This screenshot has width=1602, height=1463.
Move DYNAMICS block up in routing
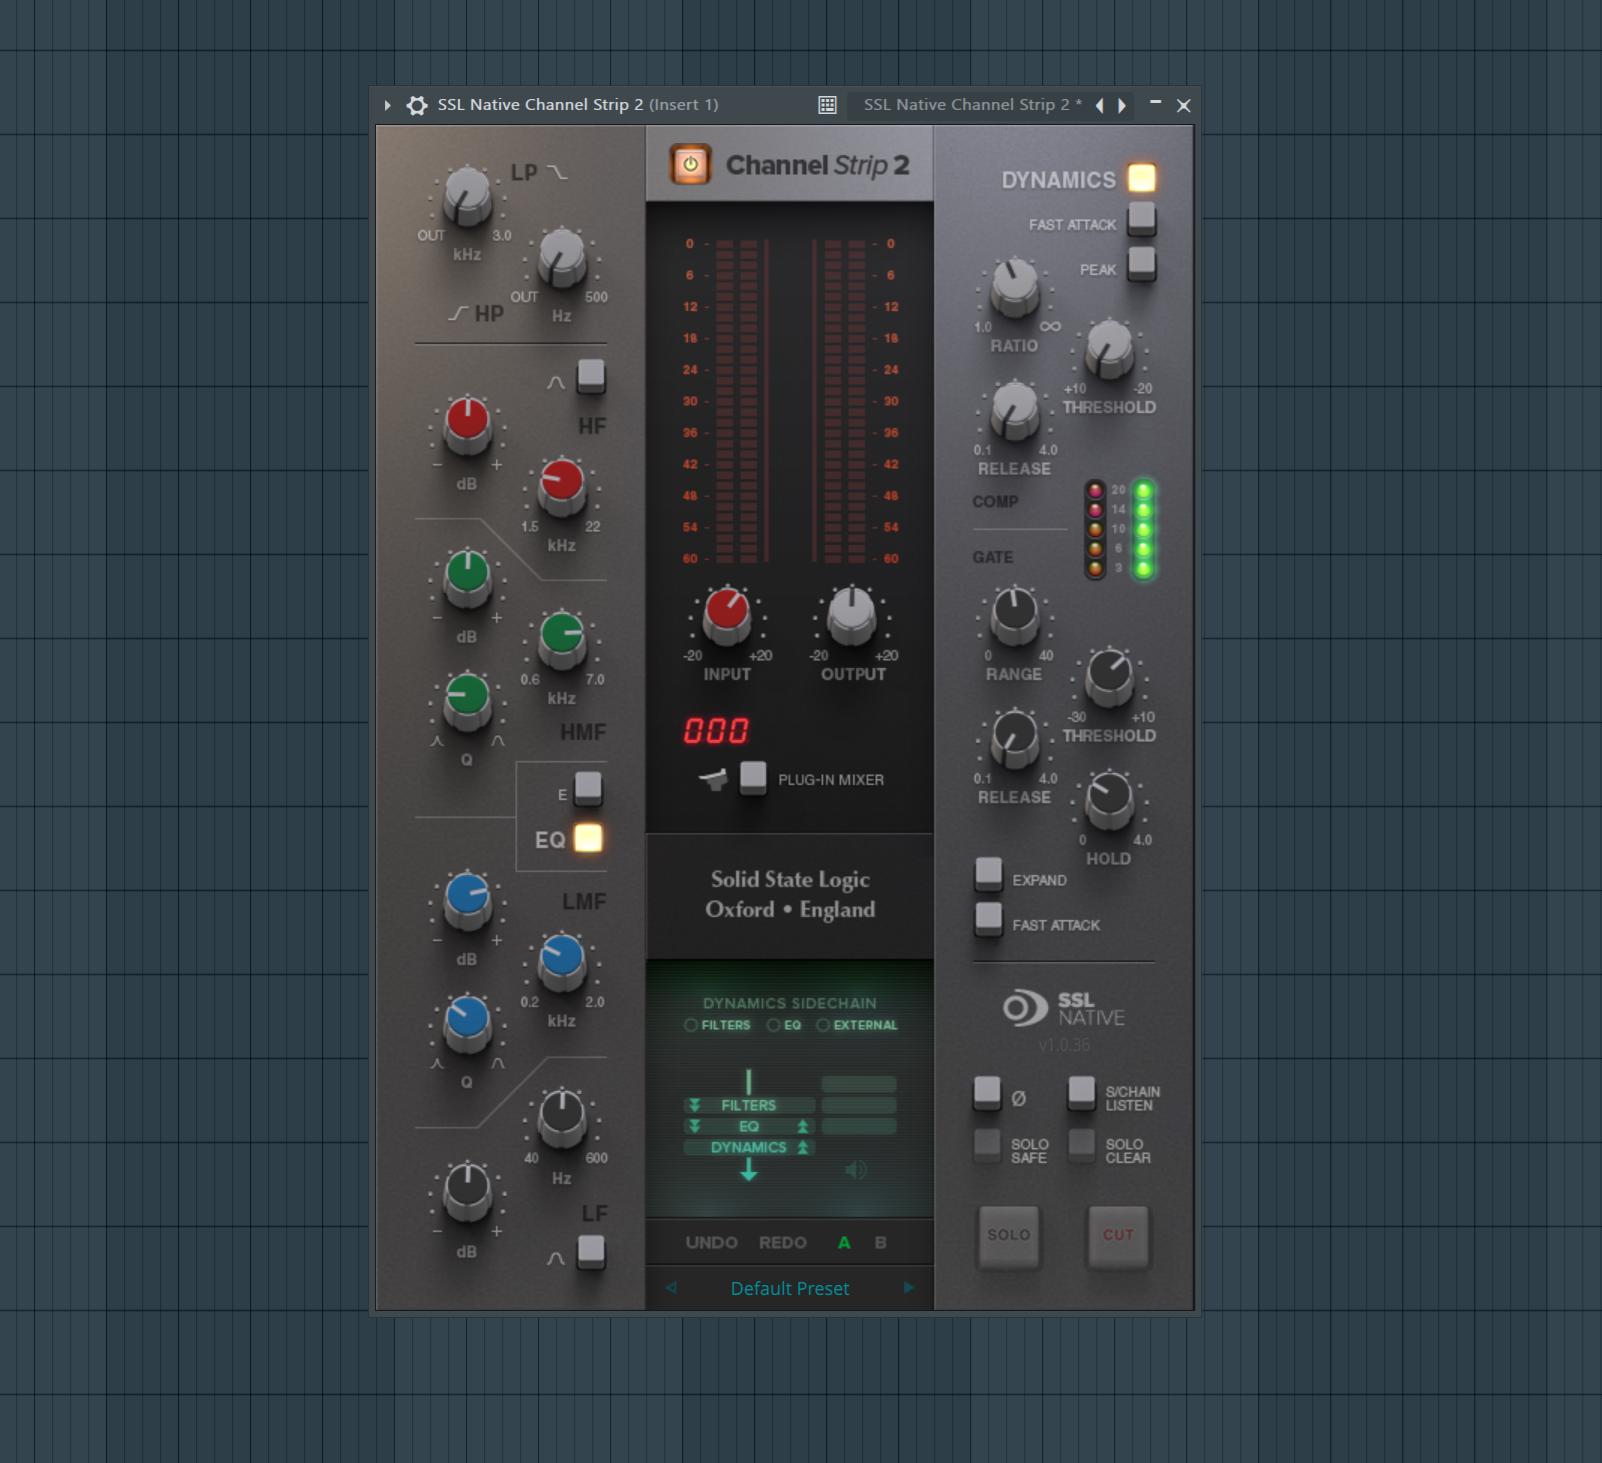coord(802,1147)
